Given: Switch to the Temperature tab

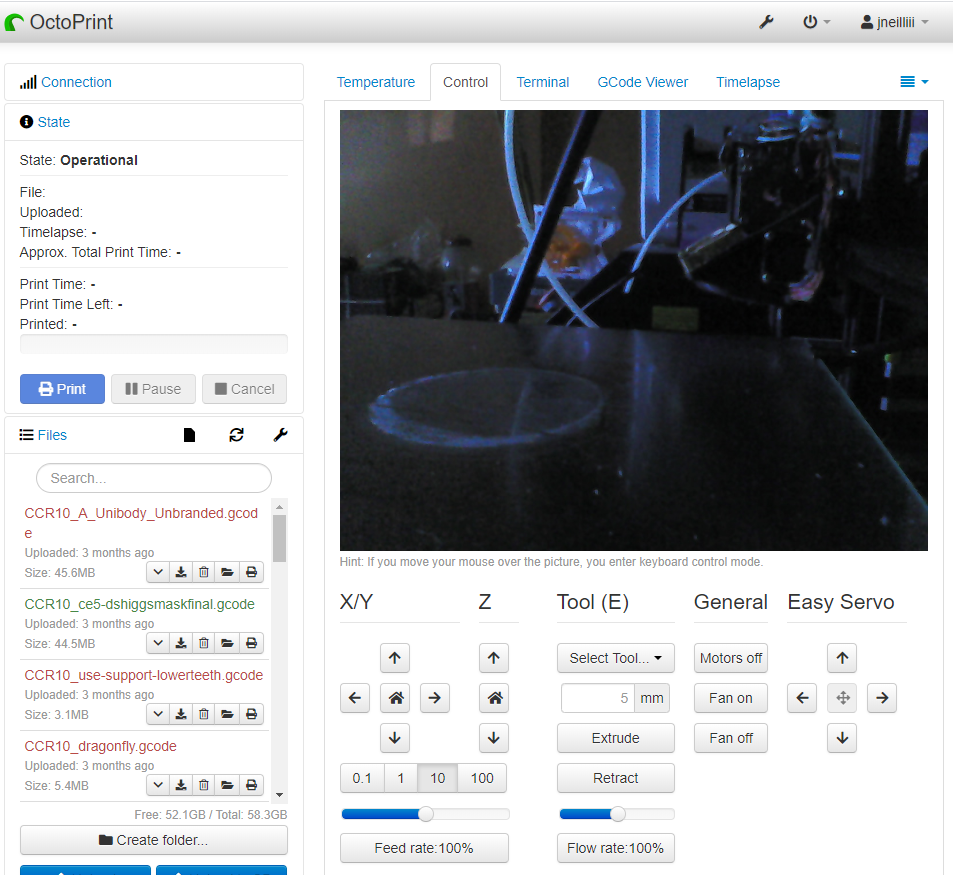Looking at the screenshot, I should (376, 82).
